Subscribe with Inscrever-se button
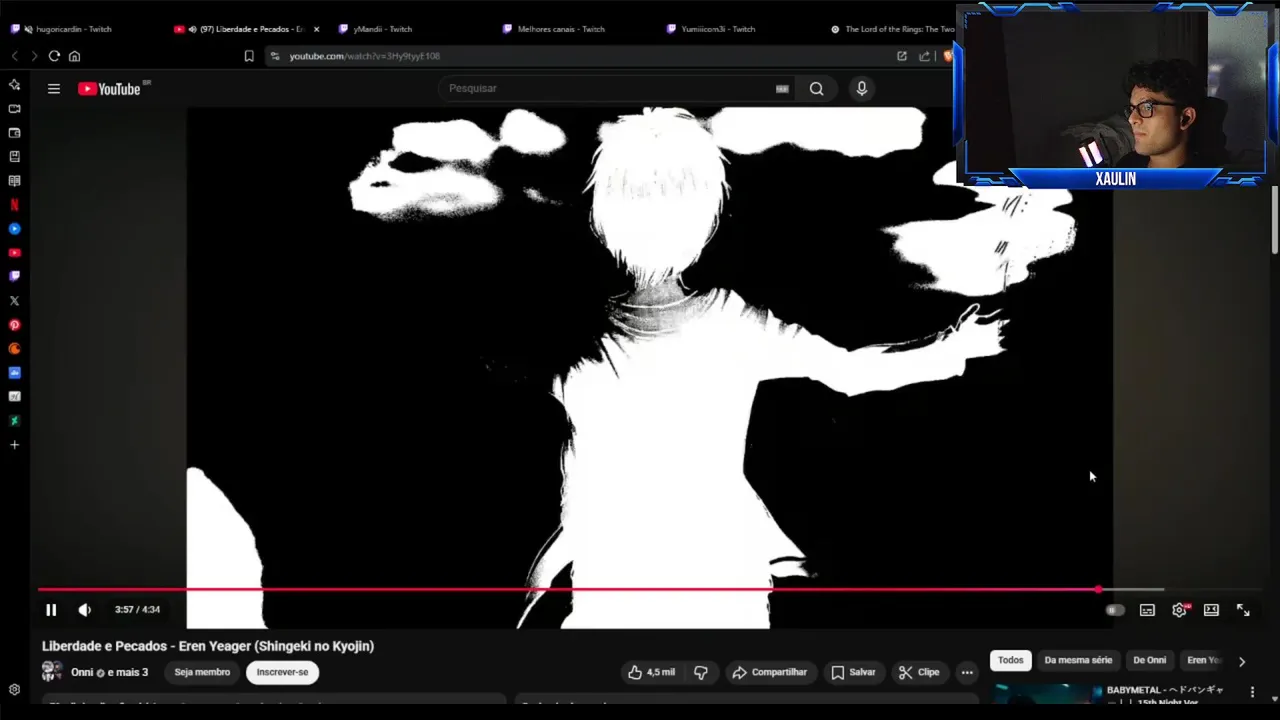 [x=282, y=672]
